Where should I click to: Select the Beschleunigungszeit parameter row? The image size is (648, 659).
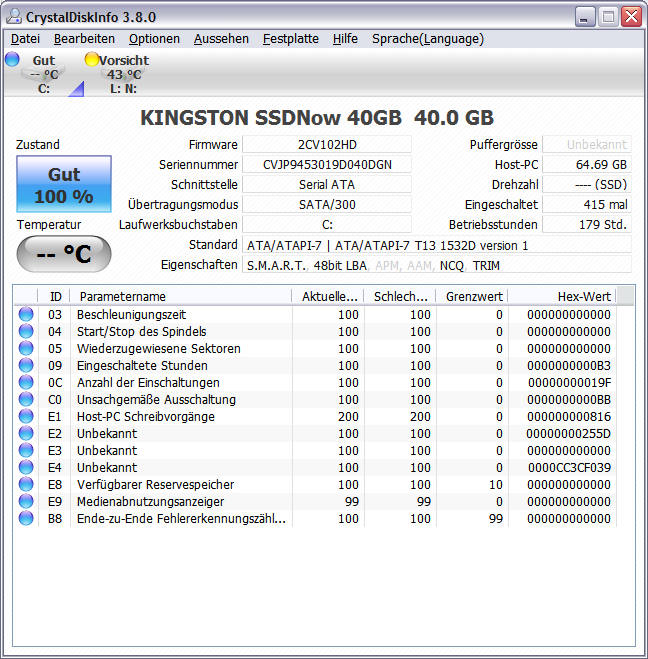point(315,314)
